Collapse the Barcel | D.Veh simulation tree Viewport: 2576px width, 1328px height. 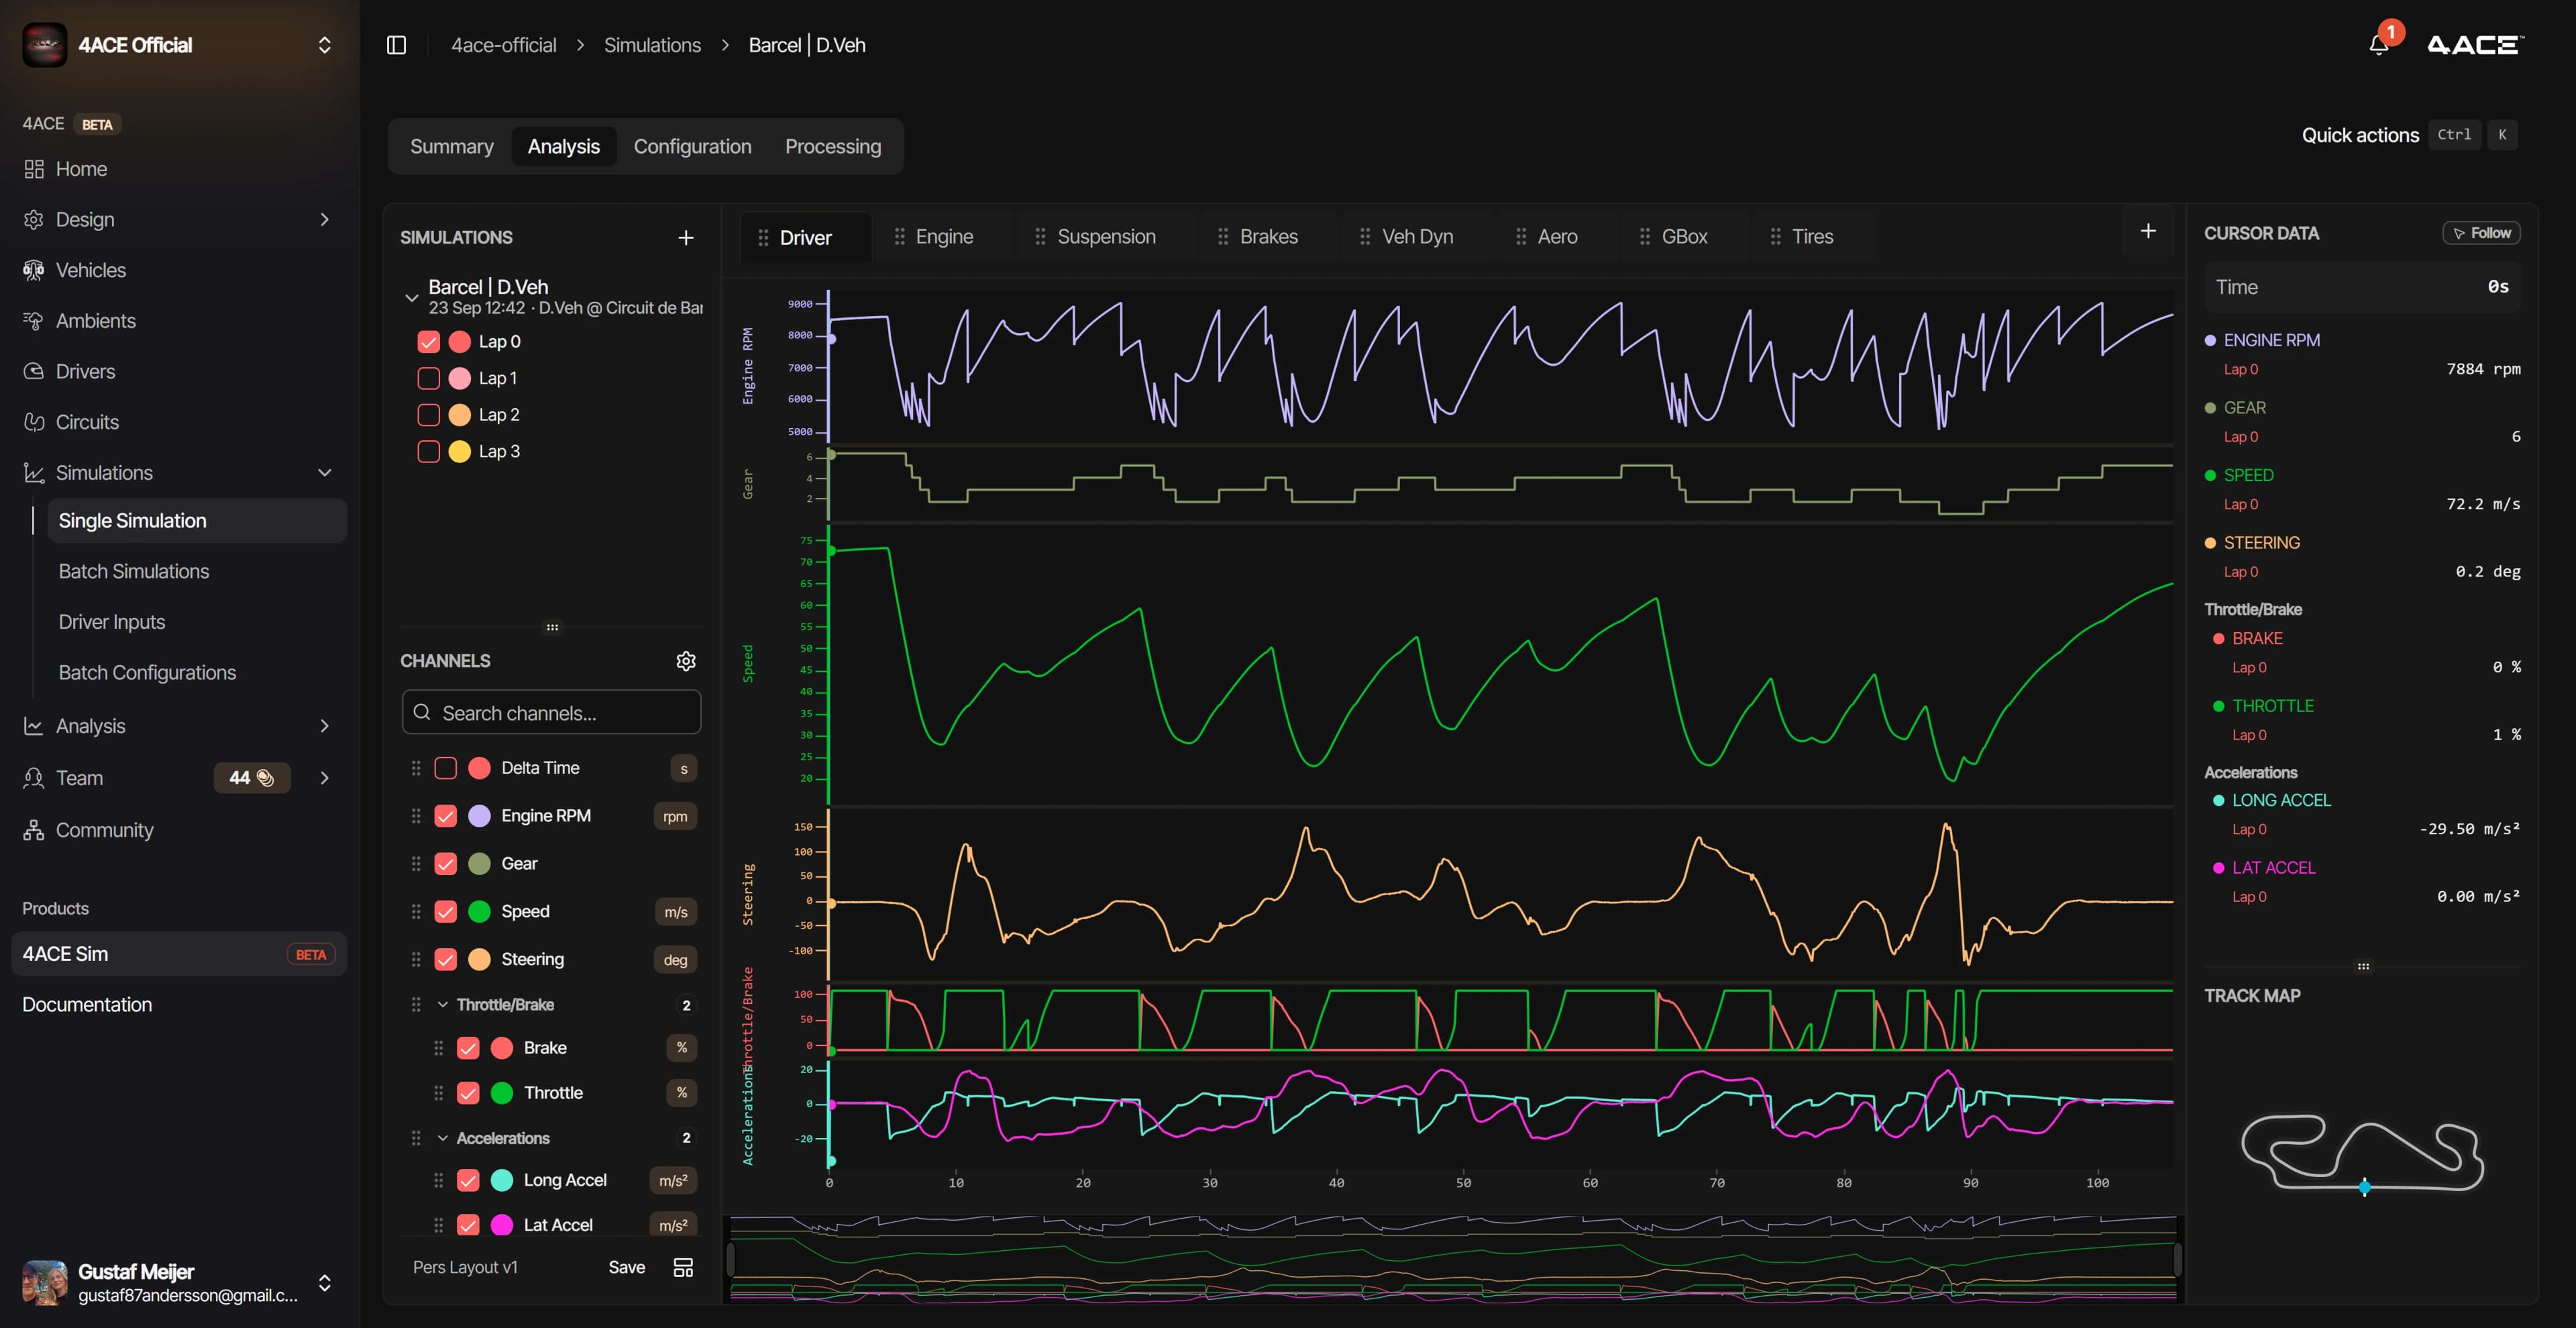(411, 297)
